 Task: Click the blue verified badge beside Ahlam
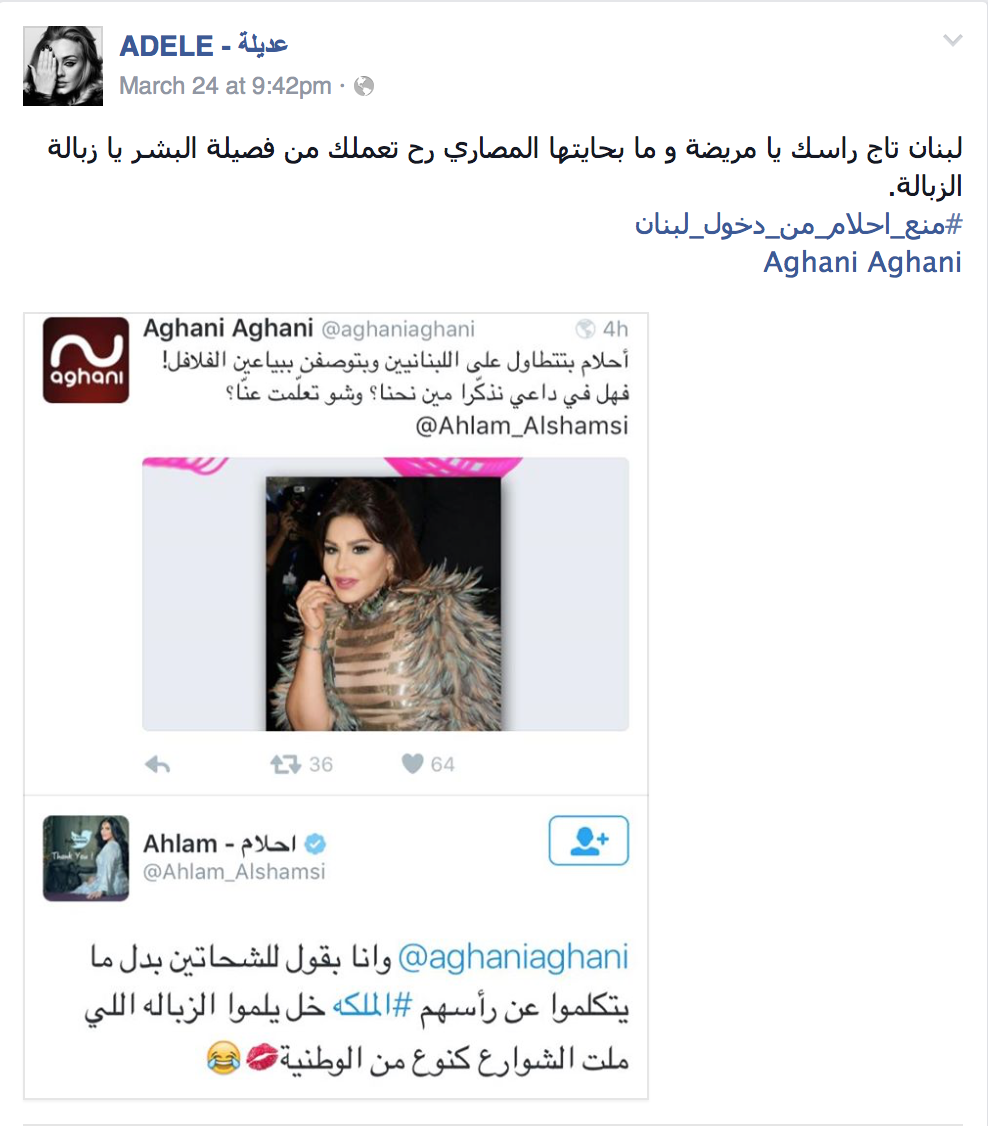coord(315,844)
